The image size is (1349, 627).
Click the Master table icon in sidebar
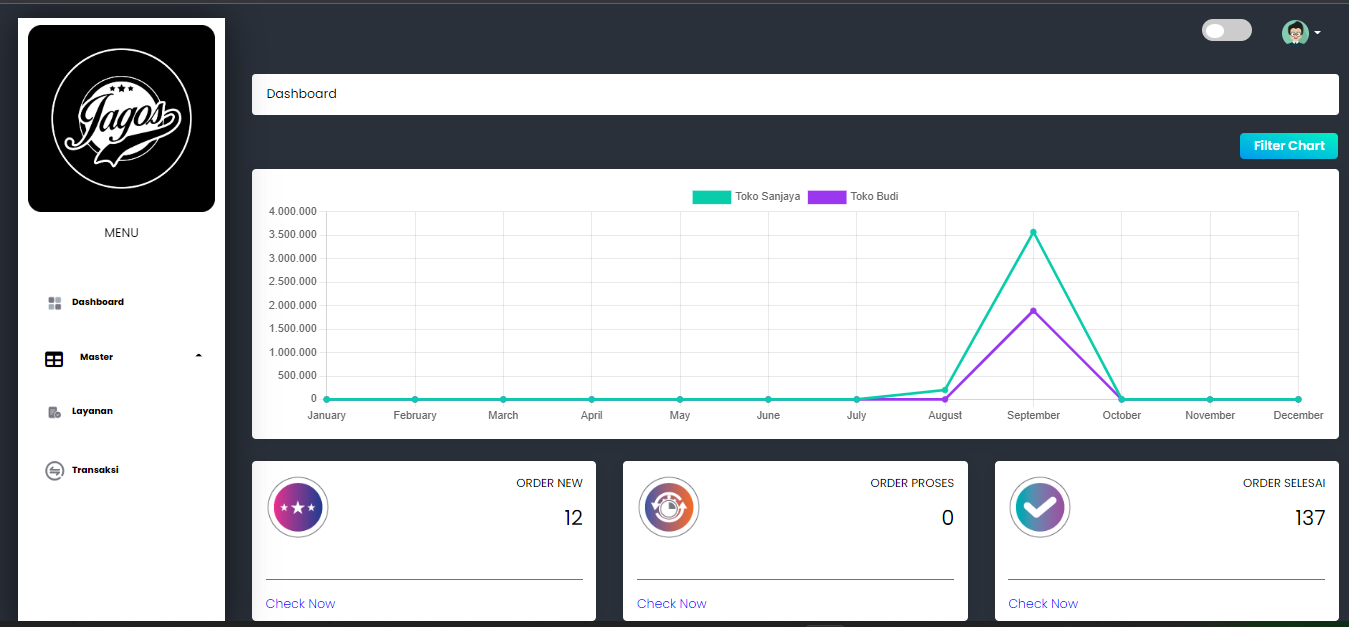tap(54, 359)
